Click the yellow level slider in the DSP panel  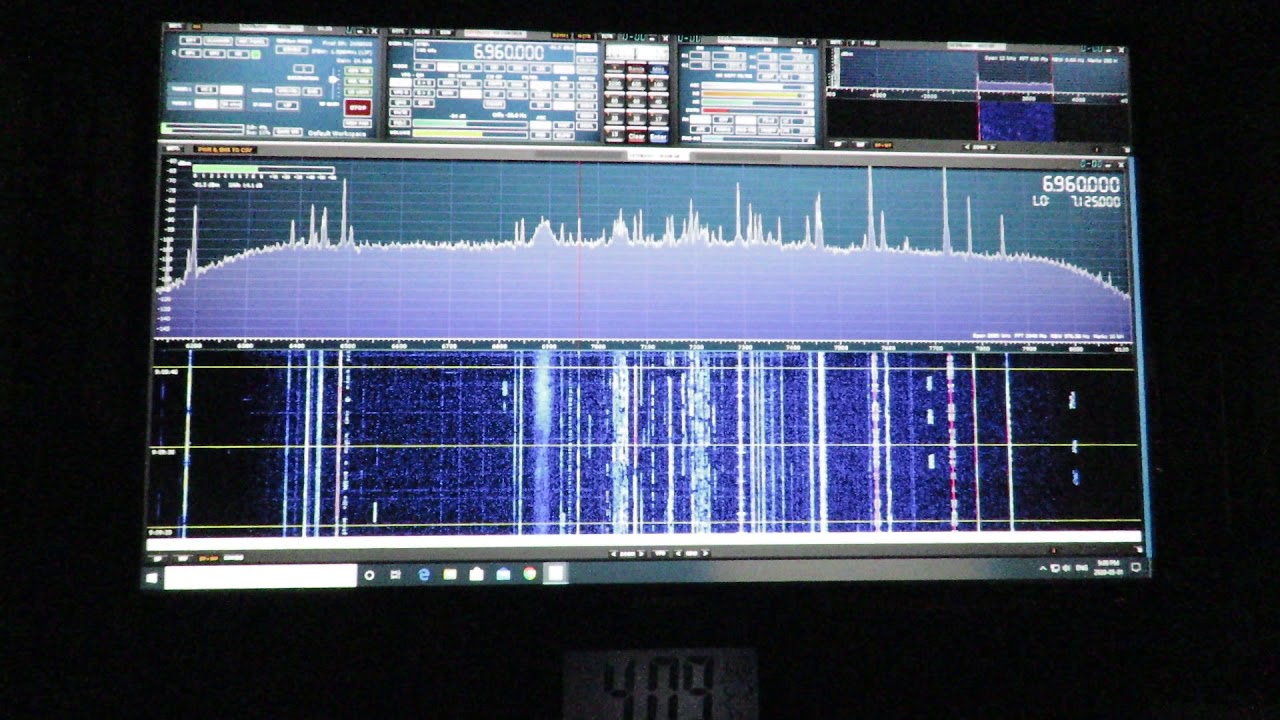click(757, 94)
